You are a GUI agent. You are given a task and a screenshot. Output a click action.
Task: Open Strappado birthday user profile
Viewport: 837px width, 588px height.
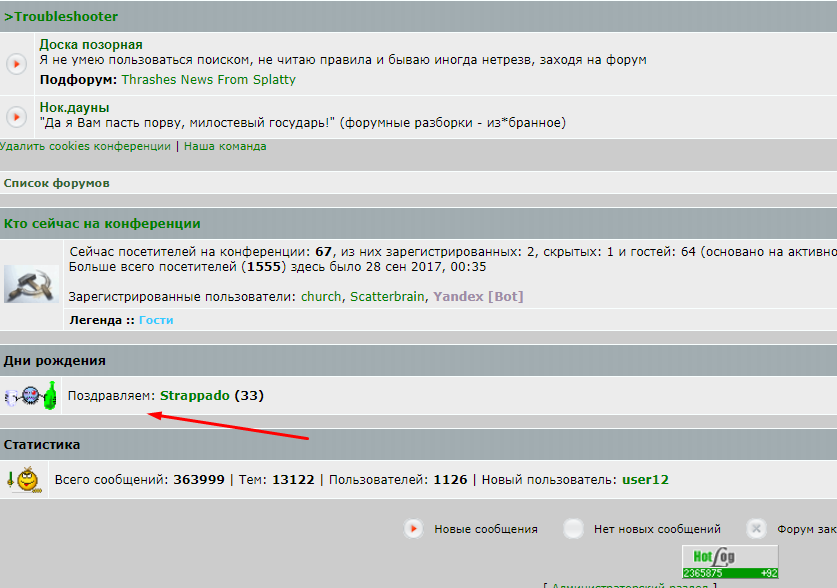click(194, 396)
